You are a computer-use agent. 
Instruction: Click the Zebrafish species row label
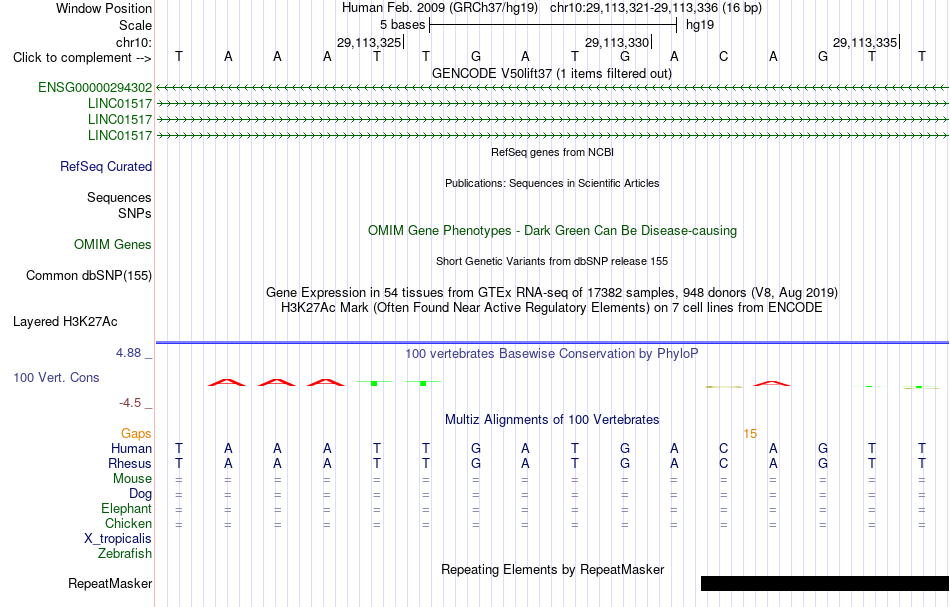coord(125,553)
